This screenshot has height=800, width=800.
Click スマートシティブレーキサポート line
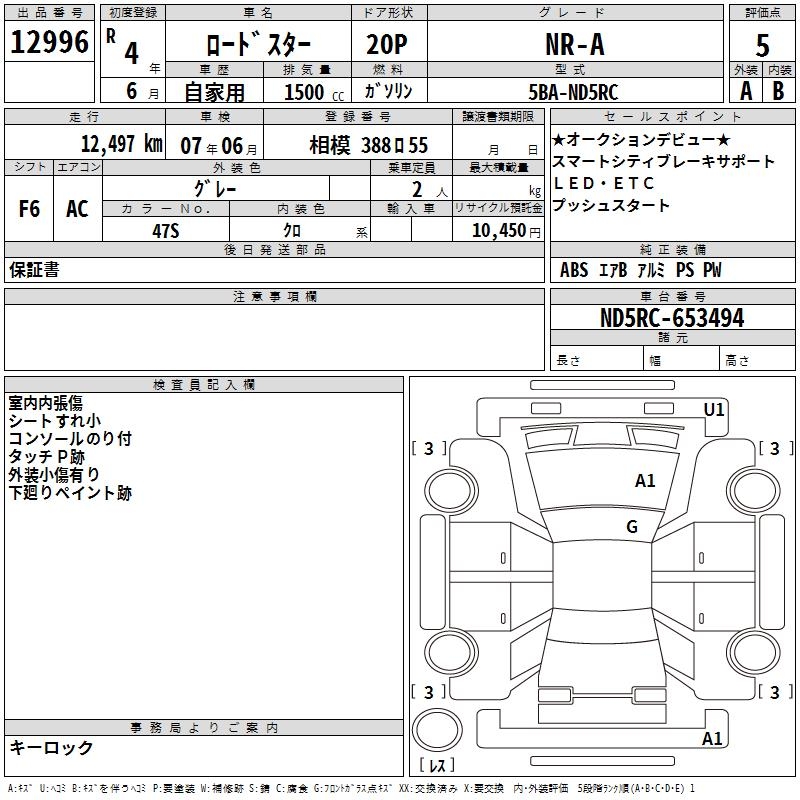(663, 161)
